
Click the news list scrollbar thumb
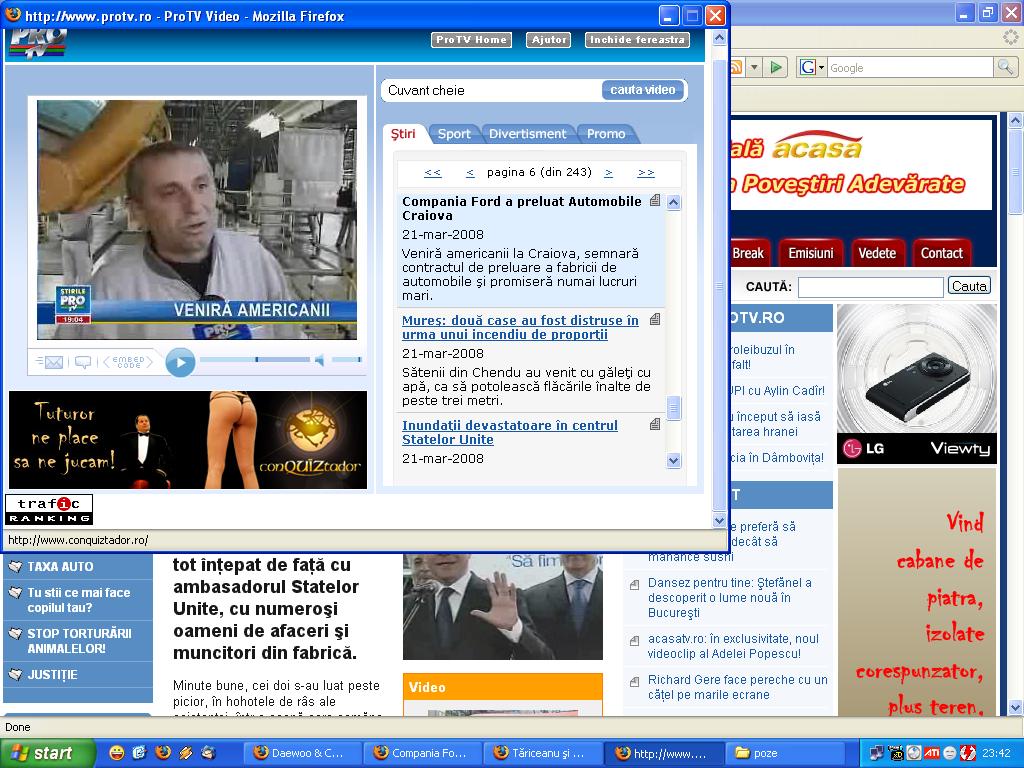[x=674, y=408]
